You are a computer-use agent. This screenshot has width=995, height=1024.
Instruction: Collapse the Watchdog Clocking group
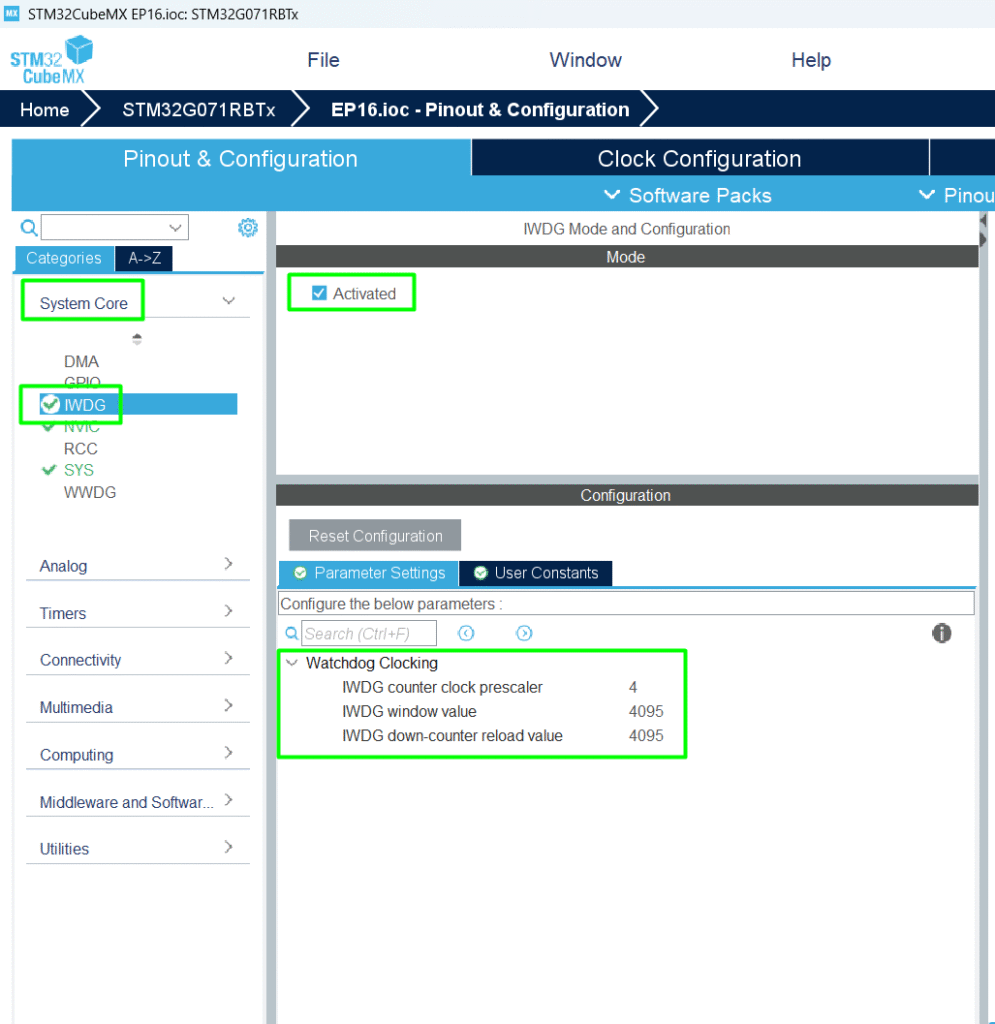pyautogui.click(x=291, y=663)
